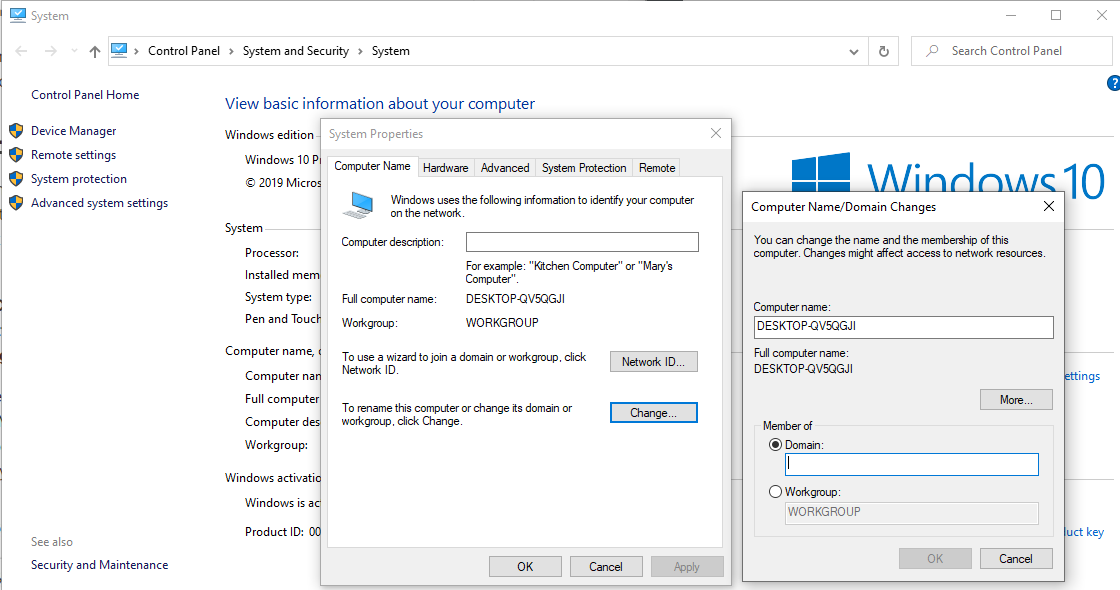The image size is (1120, 590).
Task: Click the More... button
Action: pyautogui.click(x=1016, y=400)
